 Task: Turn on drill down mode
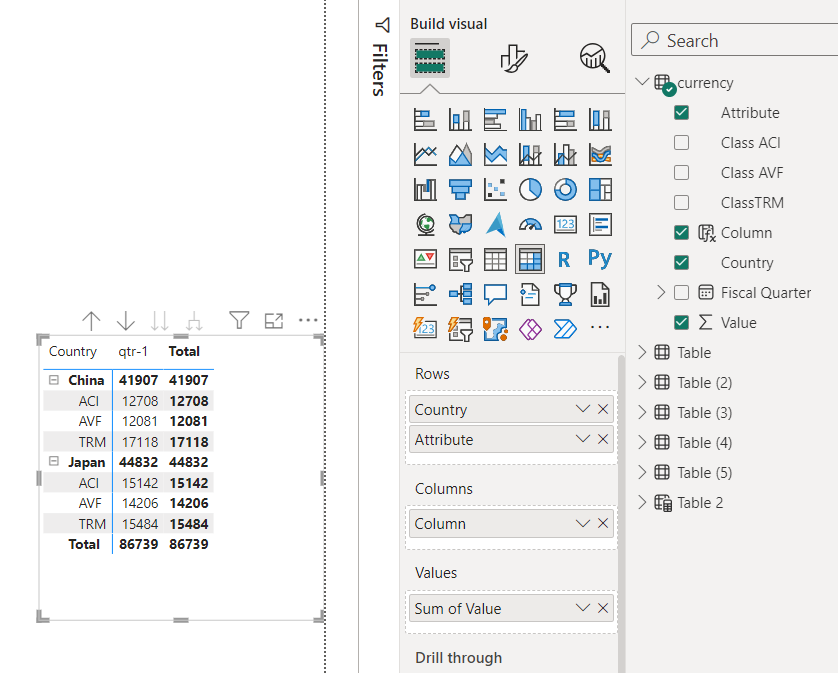click(126, 321)
